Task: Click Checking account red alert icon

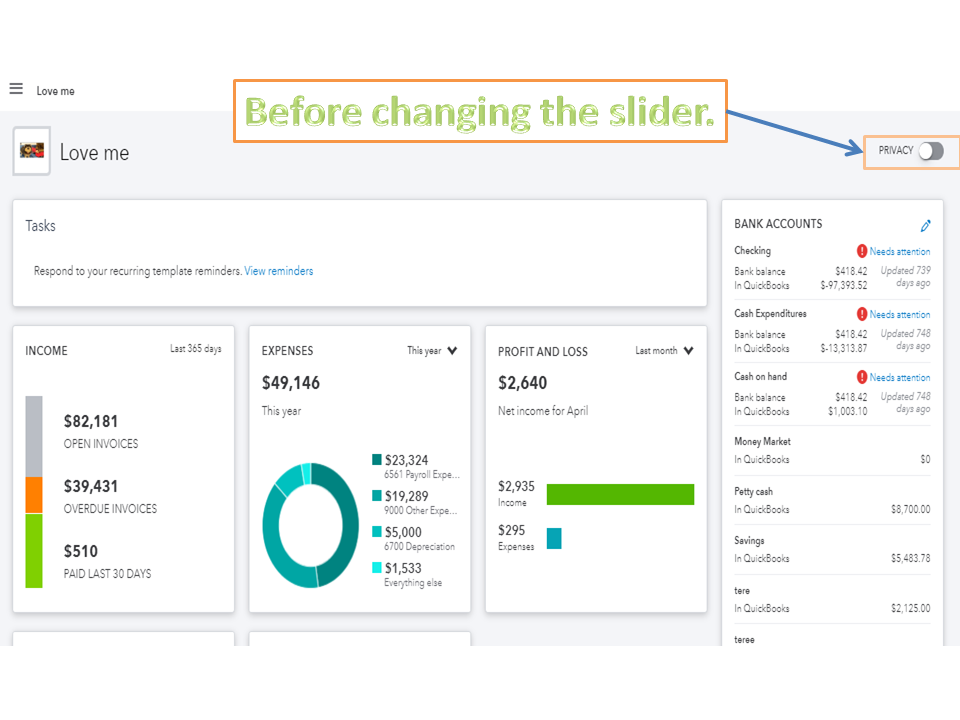Action: (862, 251)
